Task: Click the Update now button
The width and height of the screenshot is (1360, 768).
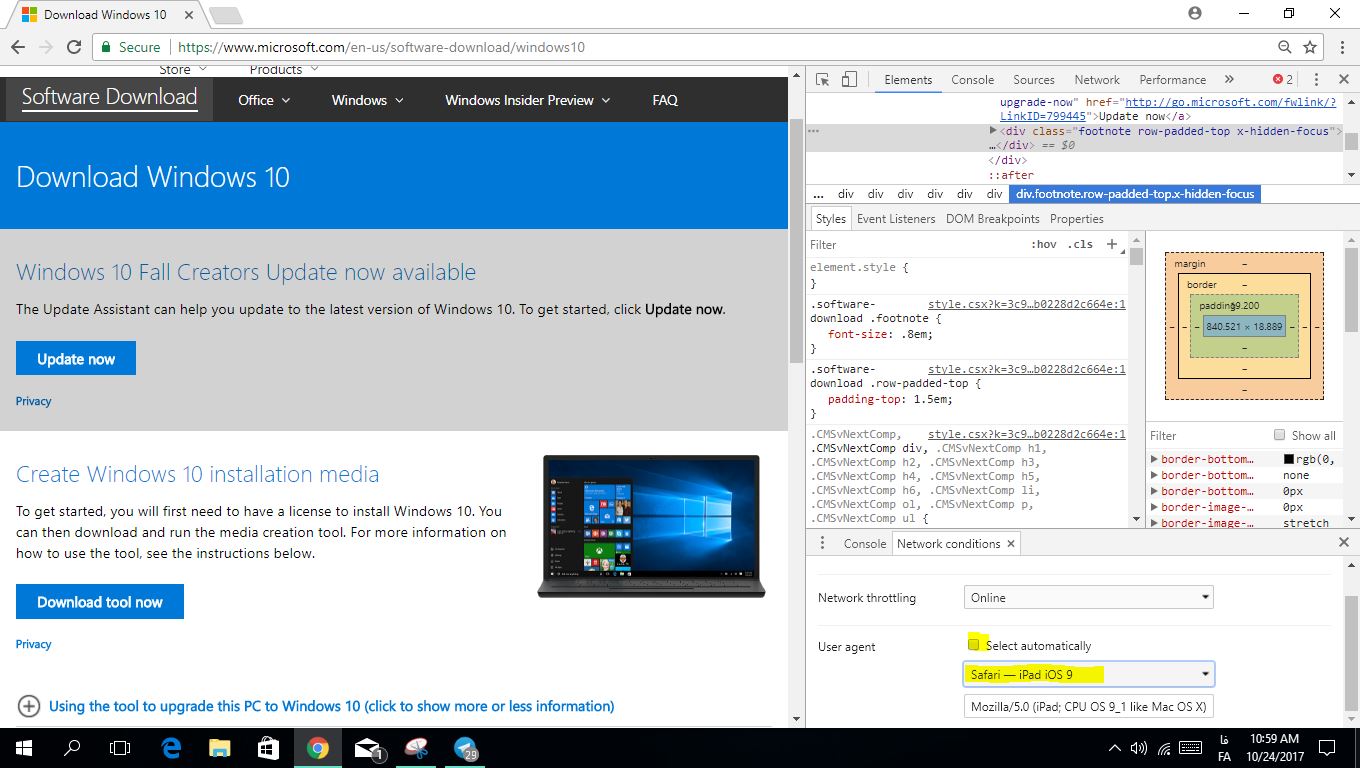Action: click(x=76, y=359)
